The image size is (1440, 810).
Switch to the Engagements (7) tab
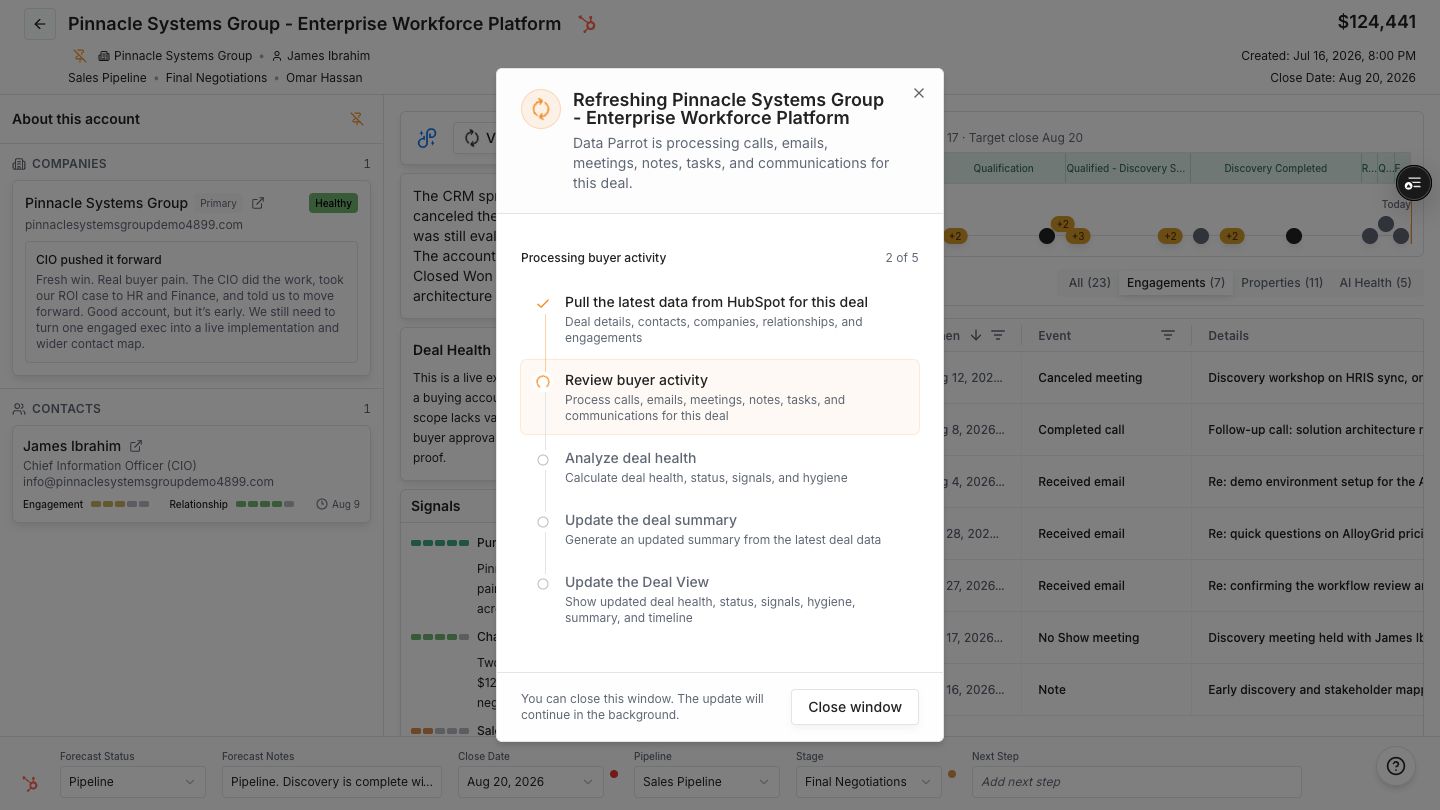click(x=1176, y=283)
